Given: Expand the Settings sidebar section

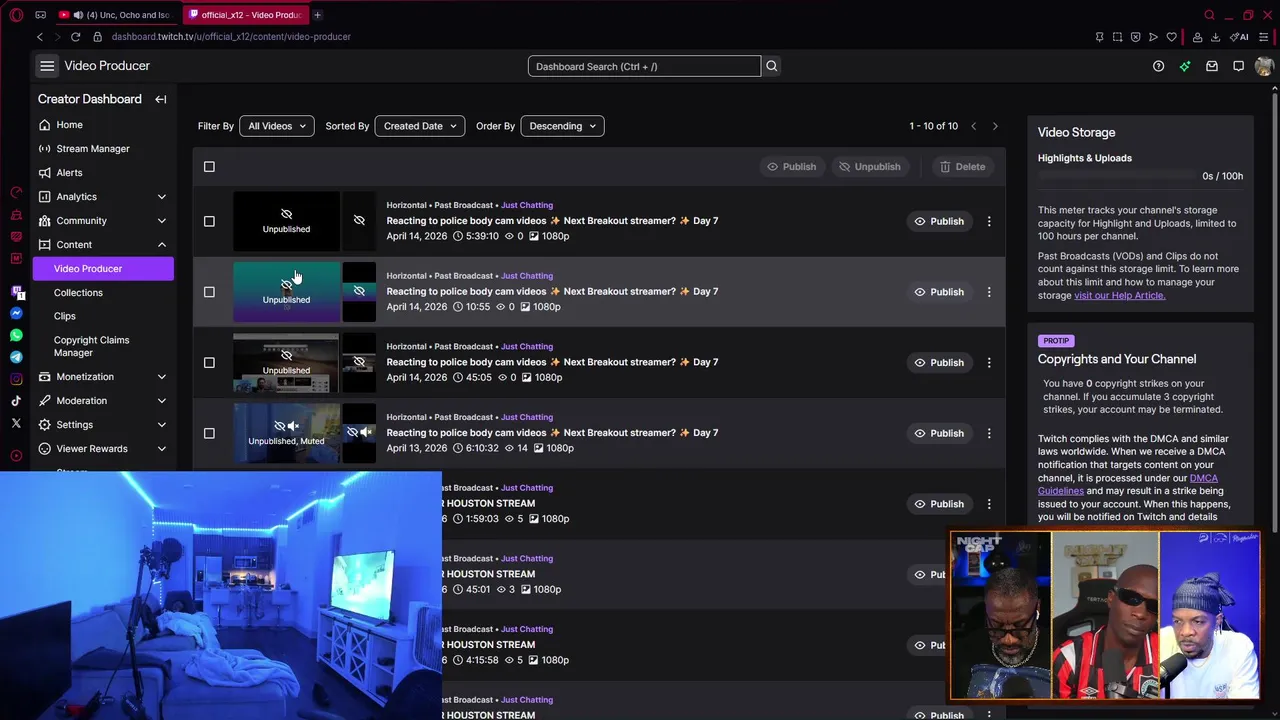Looking at the screenshot, I should point(103,425).
